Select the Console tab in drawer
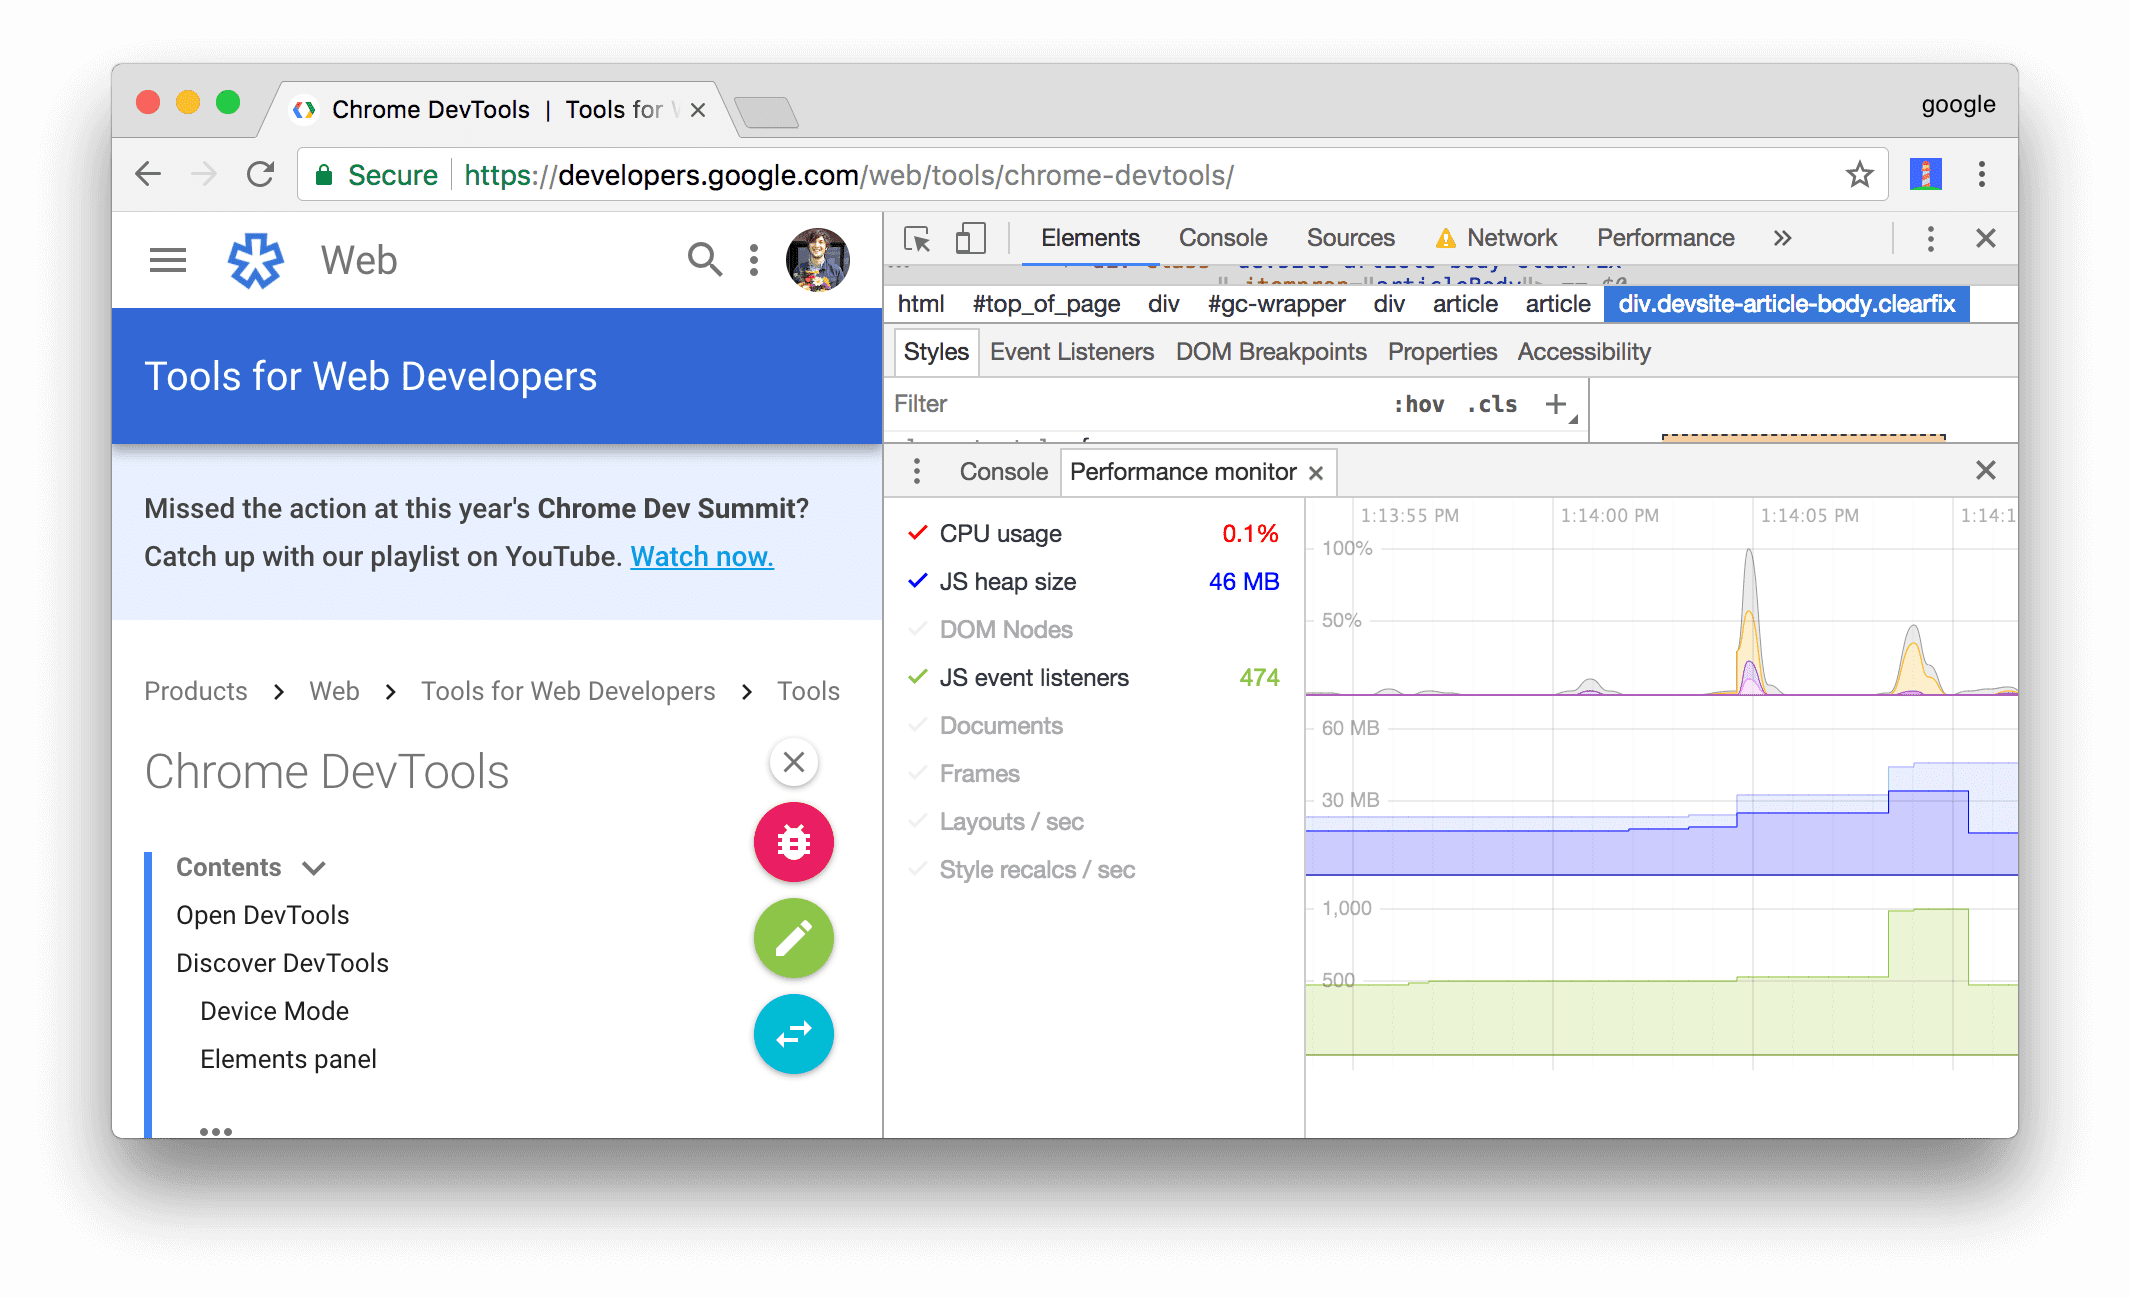Viewport: 2130px width, 1298px height. (x=1000, y=472)
